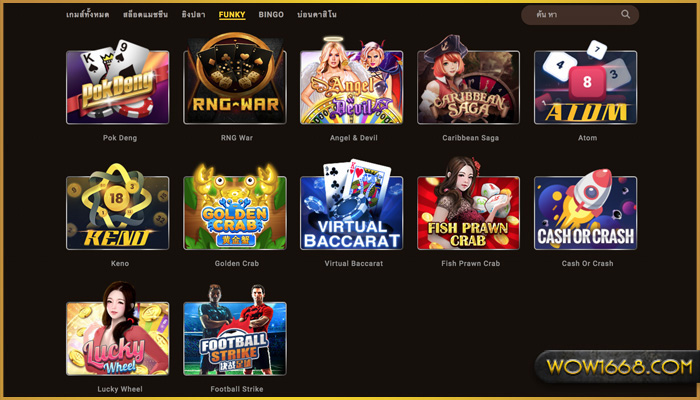
Task: Open the Fish Prawn Crab thumbnail
Action: [469, 204]
